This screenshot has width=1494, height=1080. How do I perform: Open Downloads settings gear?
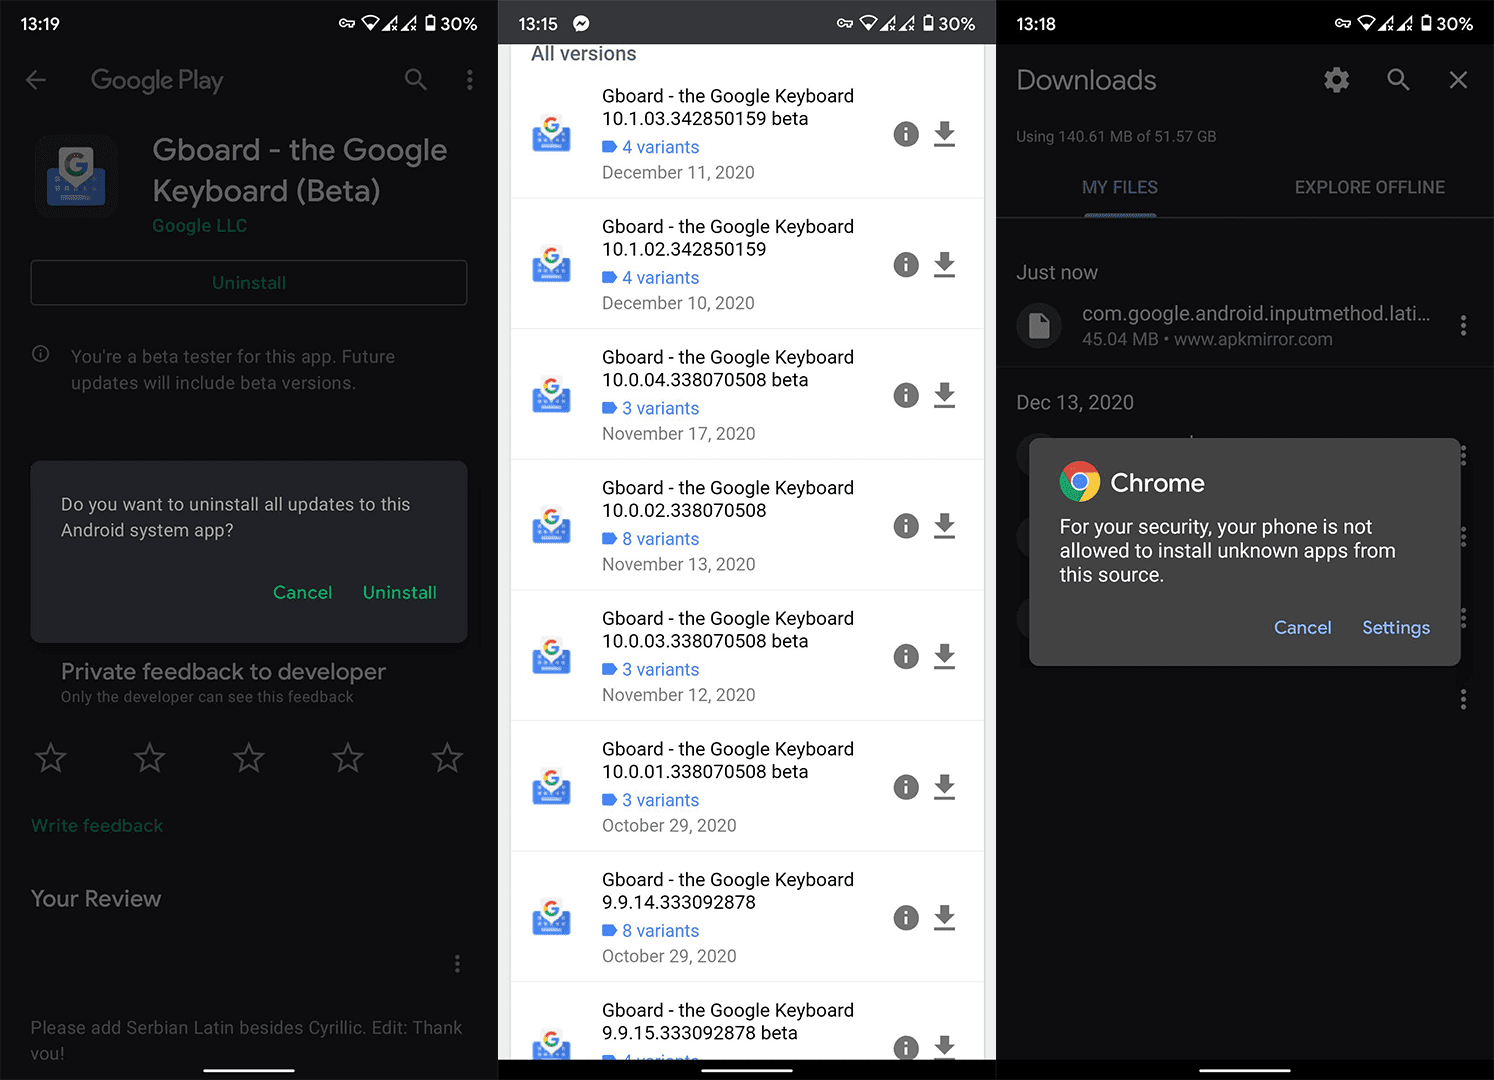1337,80
